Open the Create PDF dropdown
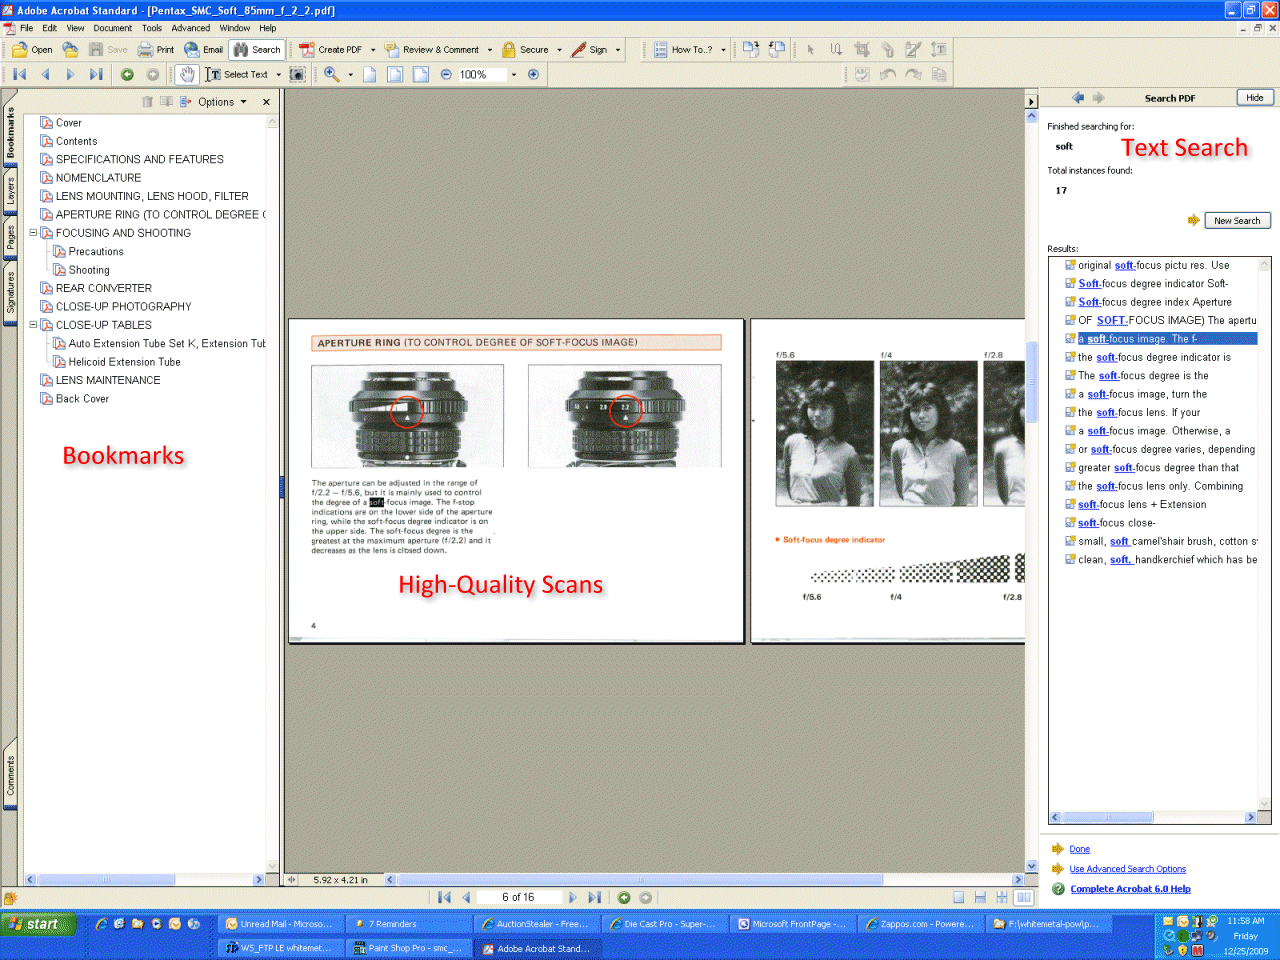Screen dimensions: 1280x960 (x=373, y=49)
